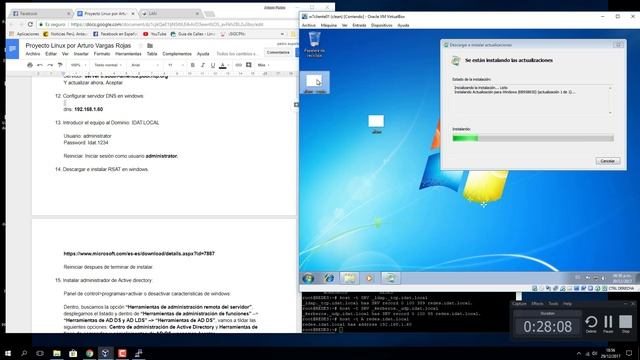Select the paint format tool in Docs

[x=60, y=65]
